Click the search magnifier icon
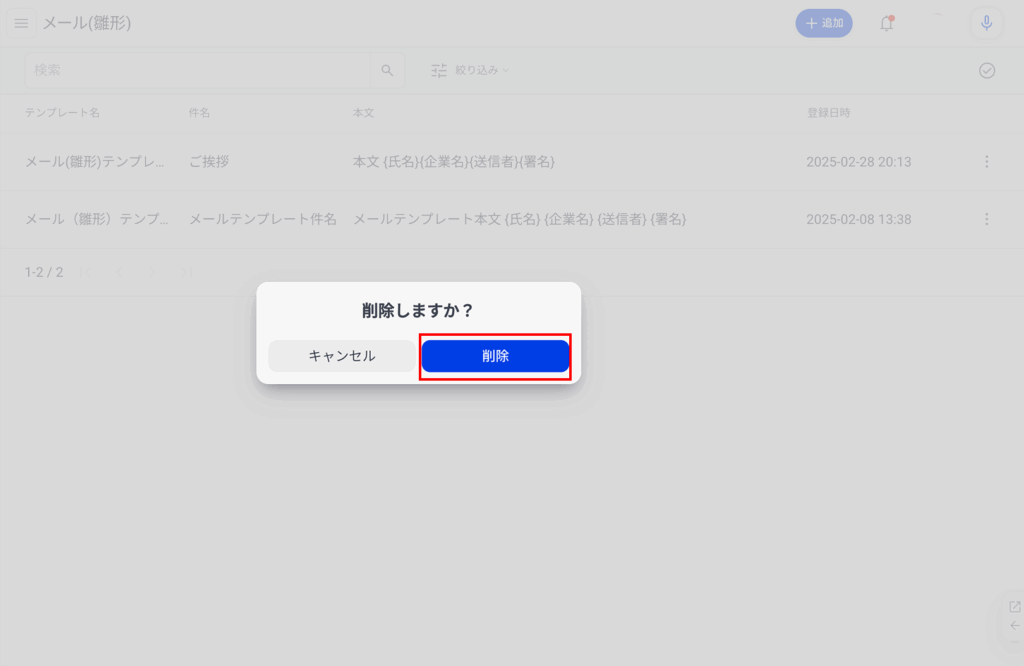Screen dimensions: 1024x666 pyautogui.click(x=387, y=70)
